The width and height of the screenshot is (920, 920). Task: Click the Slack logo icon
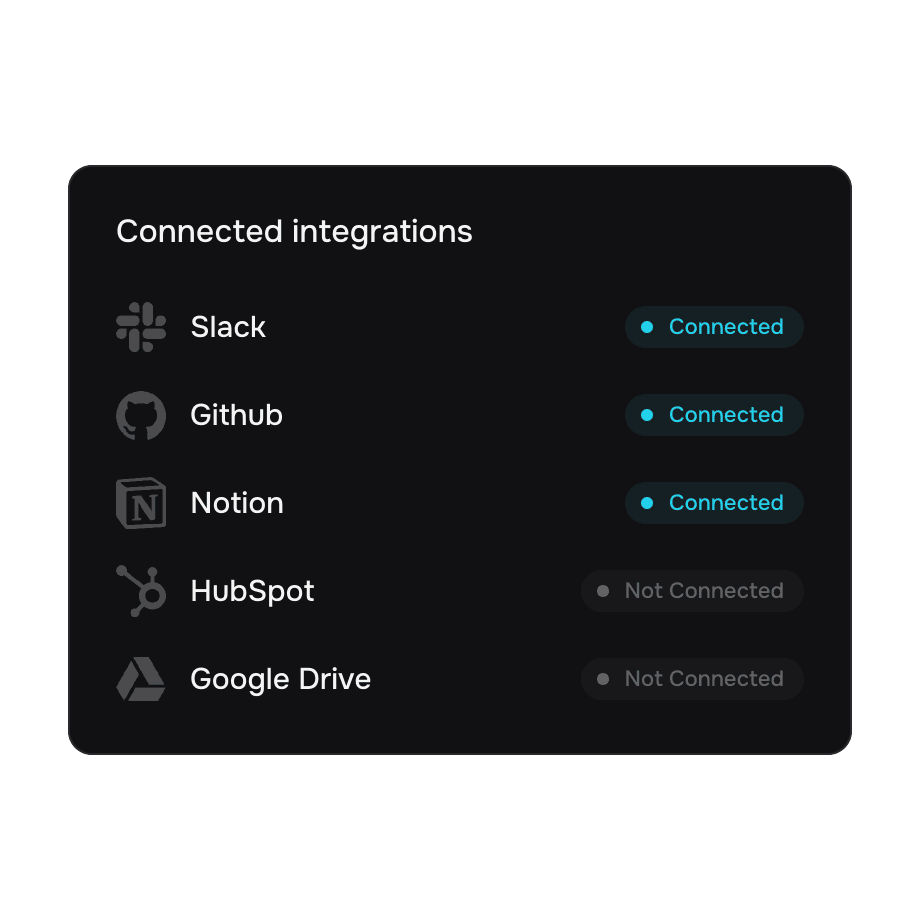(x=141, y=327)
